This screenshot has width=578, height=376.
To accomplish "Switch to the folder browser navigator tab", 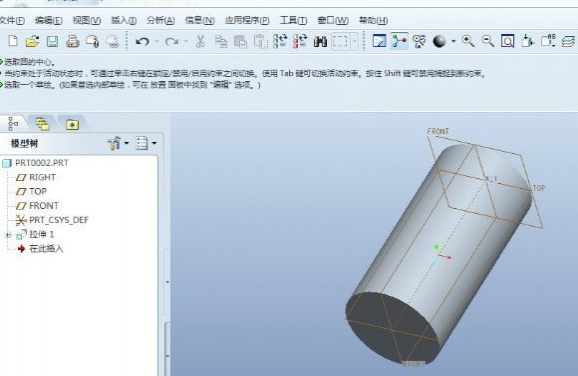I will pyautogui.click(x=43, y=124).
